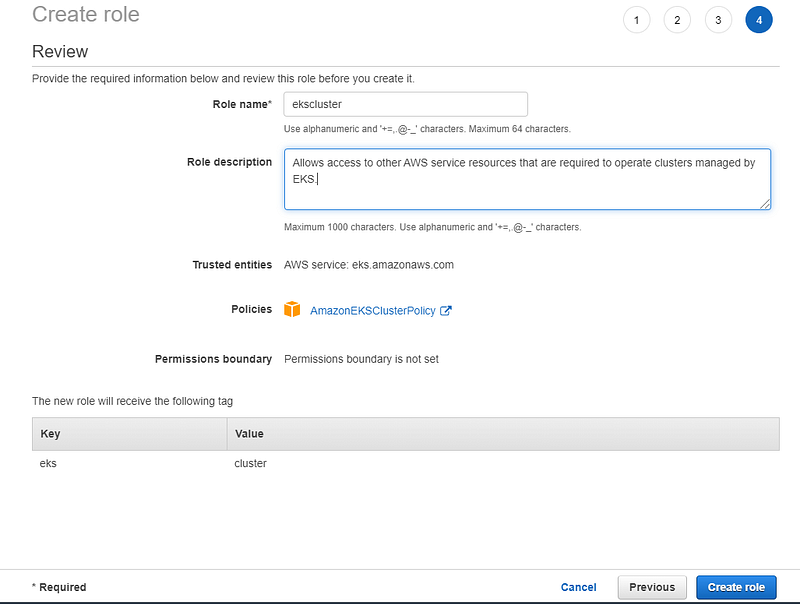This screenshot has height=604, width=800.
Task: Select the active step 4 circle
Action: tap(759, 20)
